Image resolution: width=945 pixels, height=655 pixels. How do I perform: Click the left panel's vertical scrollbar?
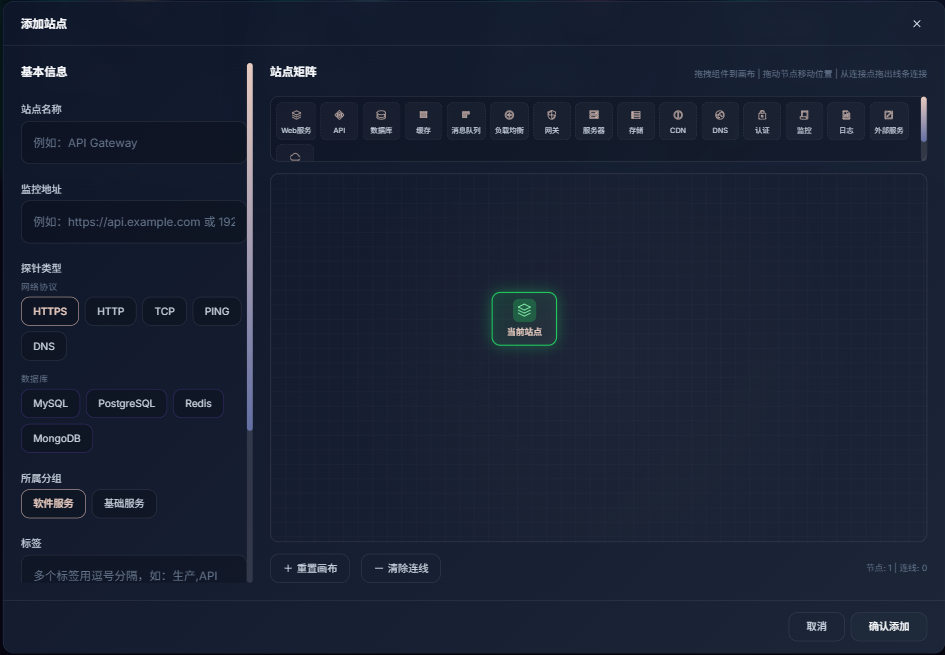tap(250, 250)
